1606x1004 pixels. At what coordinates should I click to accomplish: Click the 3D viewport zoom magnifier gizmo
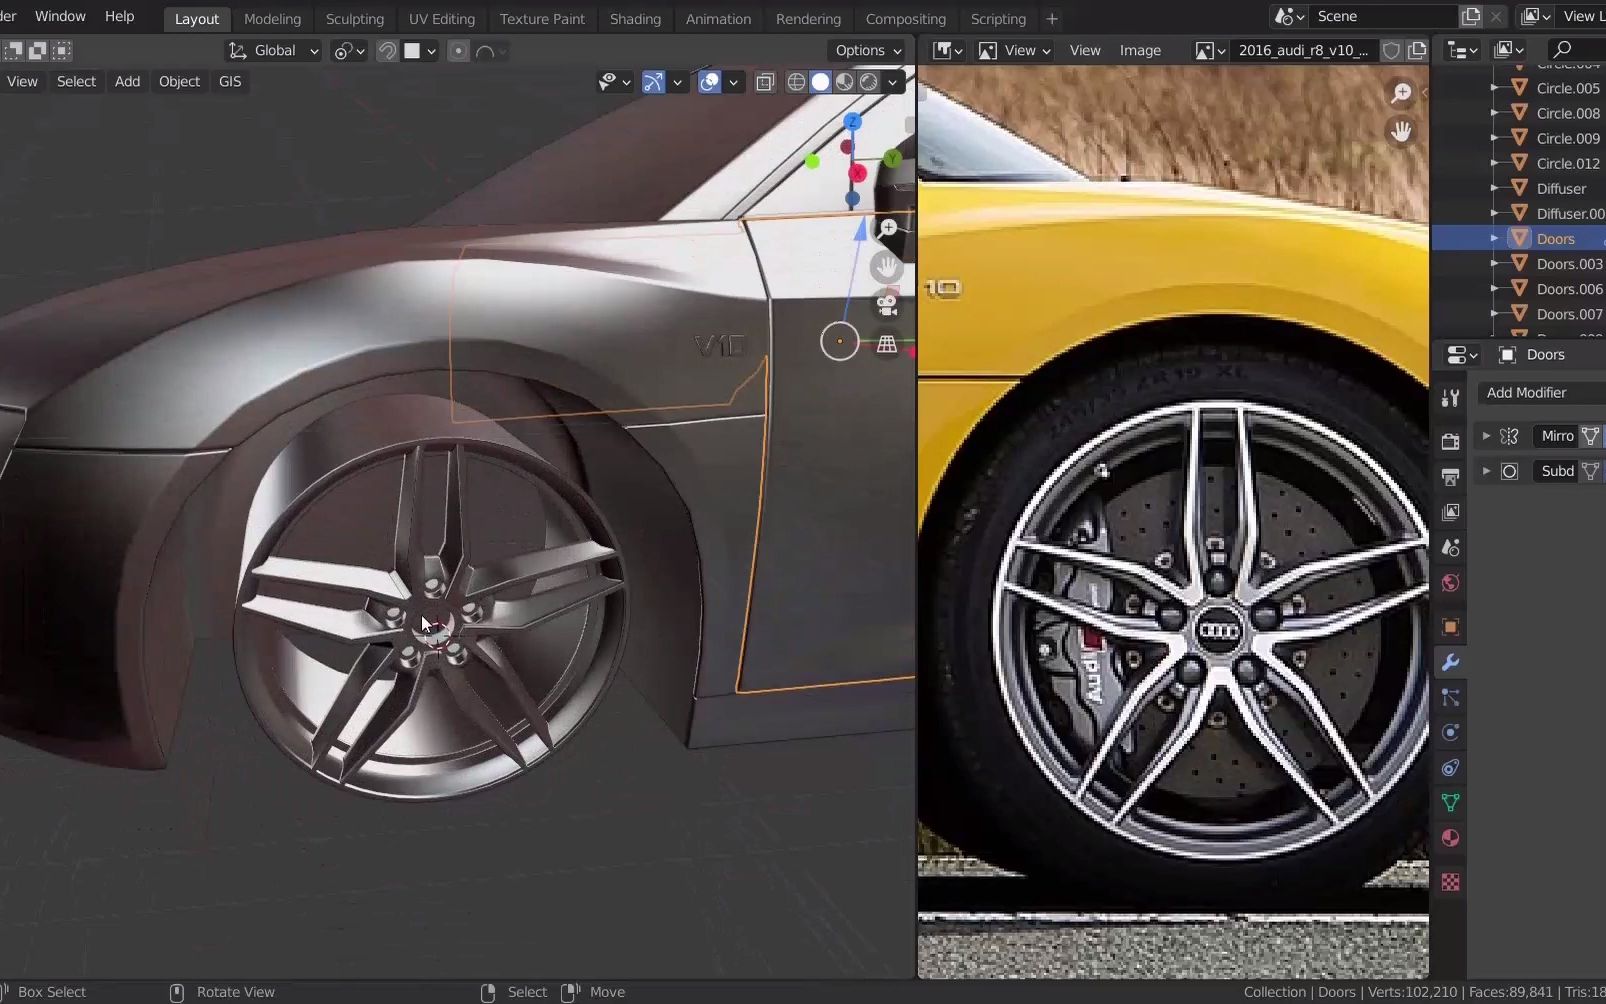coord(887,229)
